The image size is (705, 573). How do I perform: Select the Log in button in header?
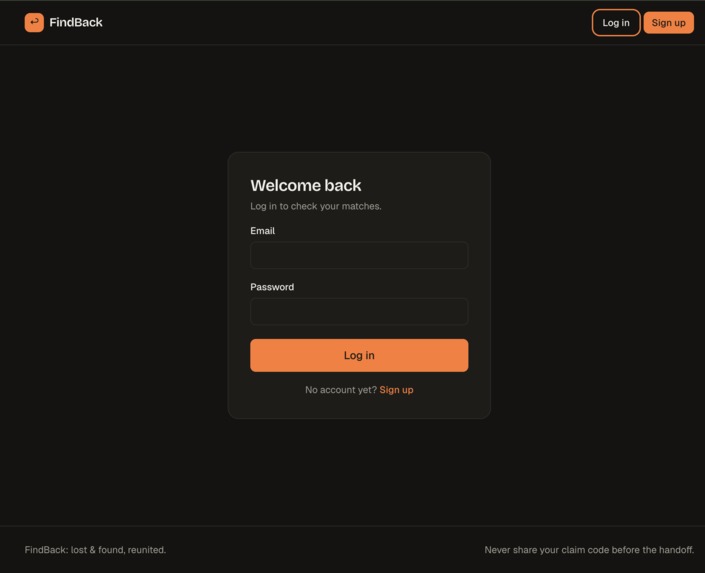tap(616, 22)
